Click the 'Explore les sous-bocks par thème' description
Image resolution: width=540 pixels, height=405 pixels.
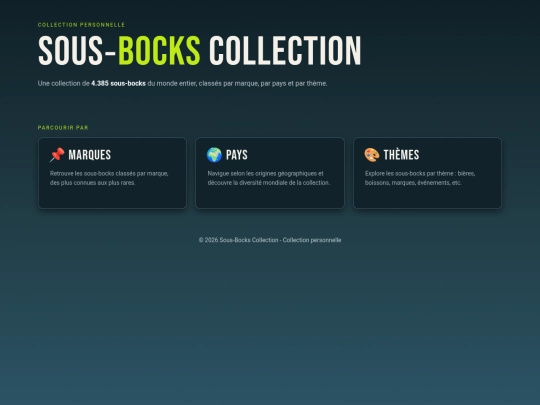coord(420,178)
